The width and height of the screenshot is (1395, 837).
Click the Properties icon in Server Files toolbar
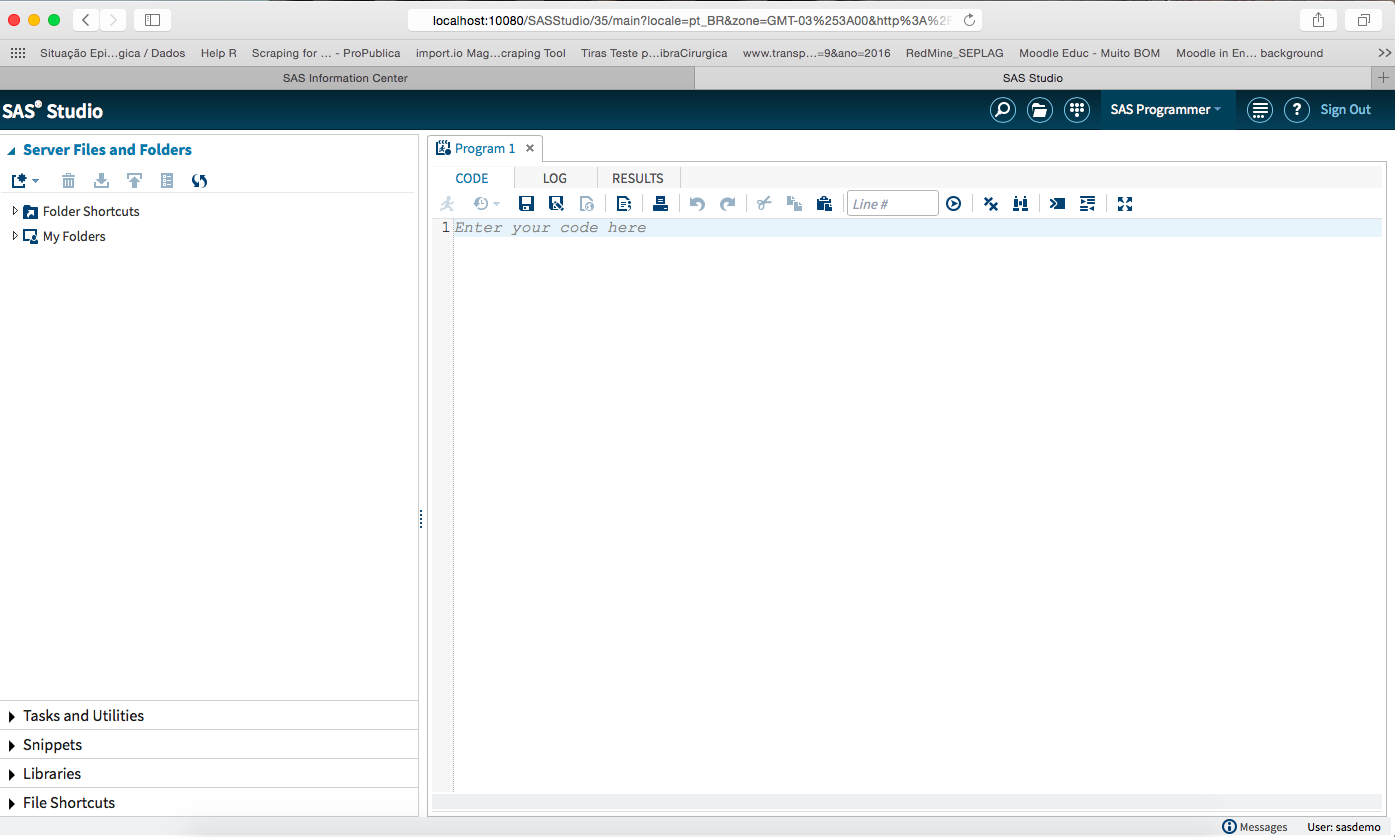click(167, 181)
